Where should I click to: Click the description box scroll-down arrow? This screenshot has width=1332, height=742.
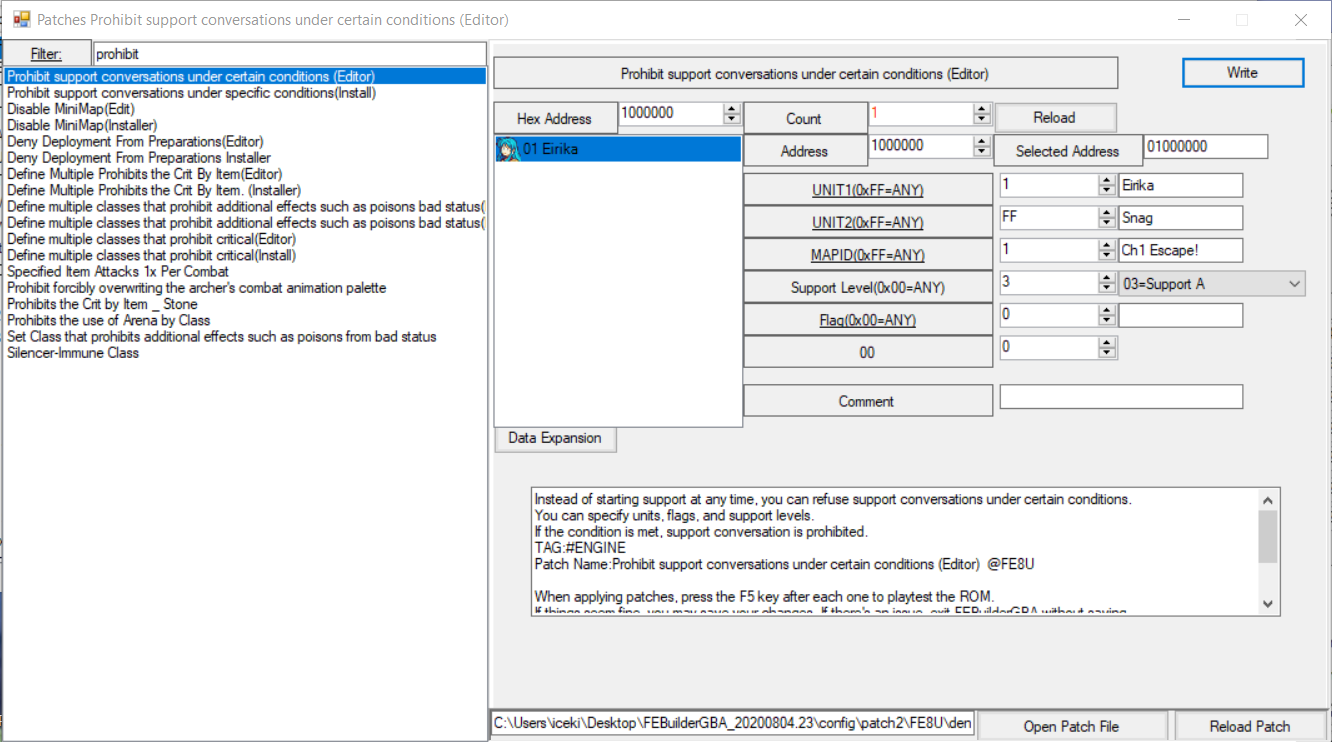pyautogui.click(x=1267, y=604)
